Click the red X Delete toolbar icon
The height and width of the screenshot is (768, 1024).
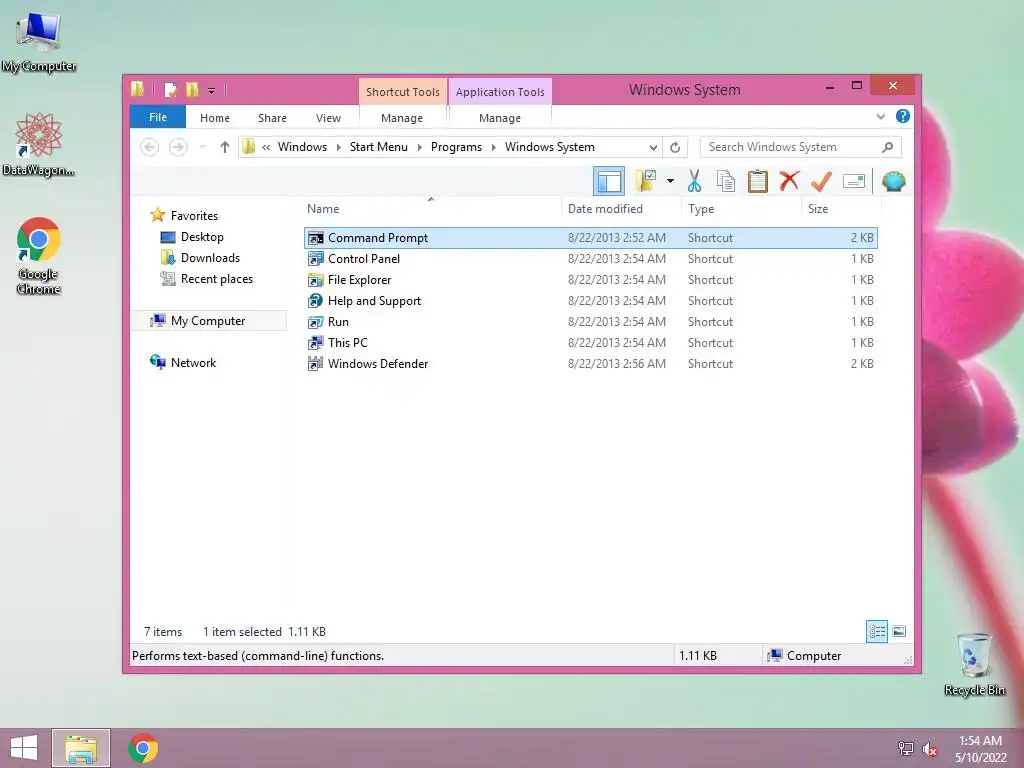click(789, 181)
